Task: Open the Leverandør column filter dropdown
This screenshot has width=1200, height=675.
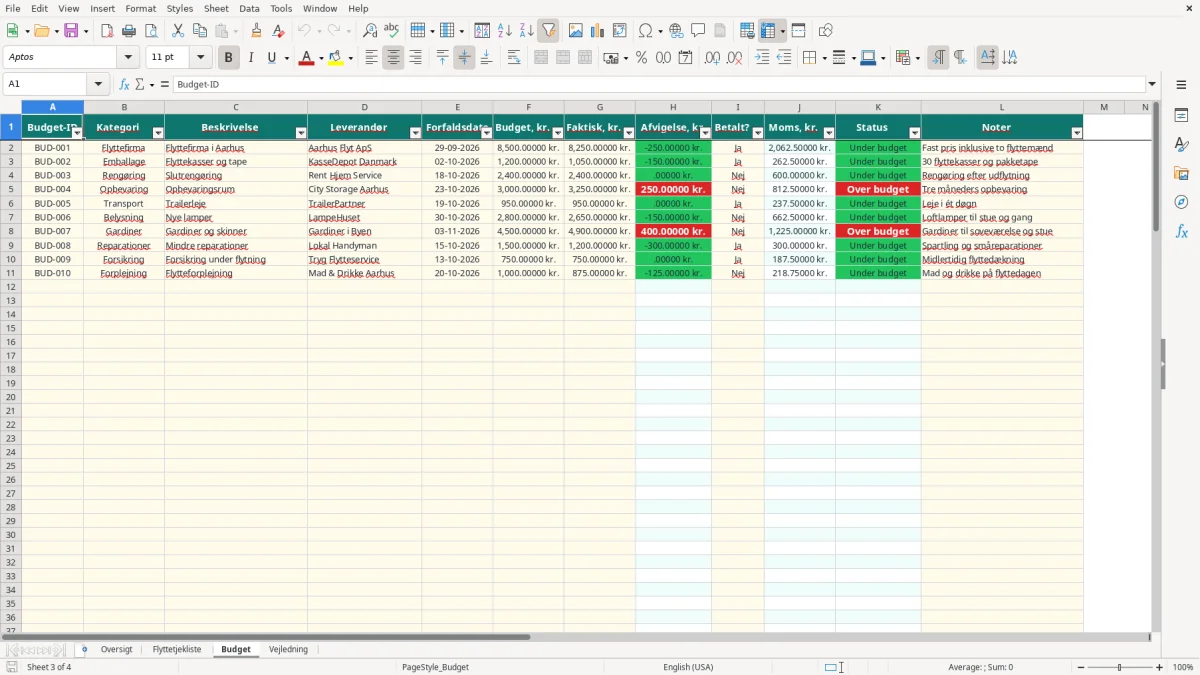Action: point(415,133)
